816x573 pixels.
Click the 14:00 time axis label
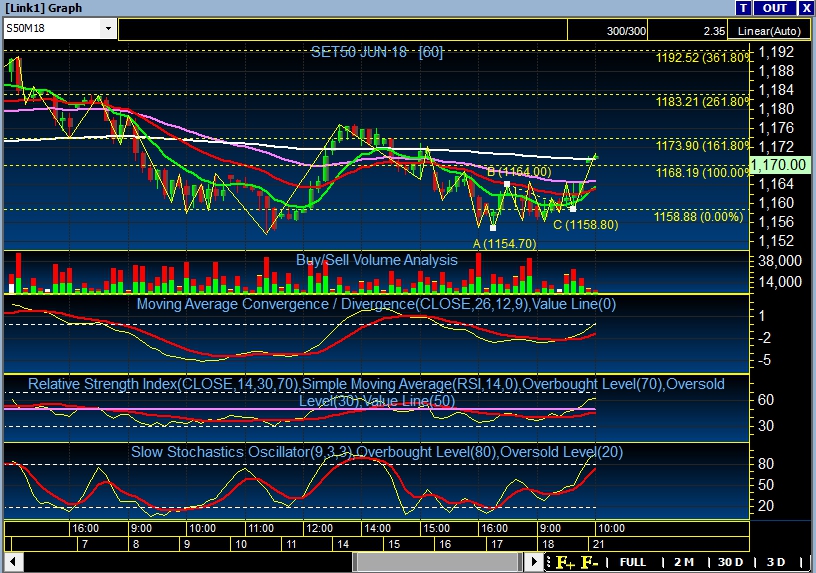click(x=377, y=528)
